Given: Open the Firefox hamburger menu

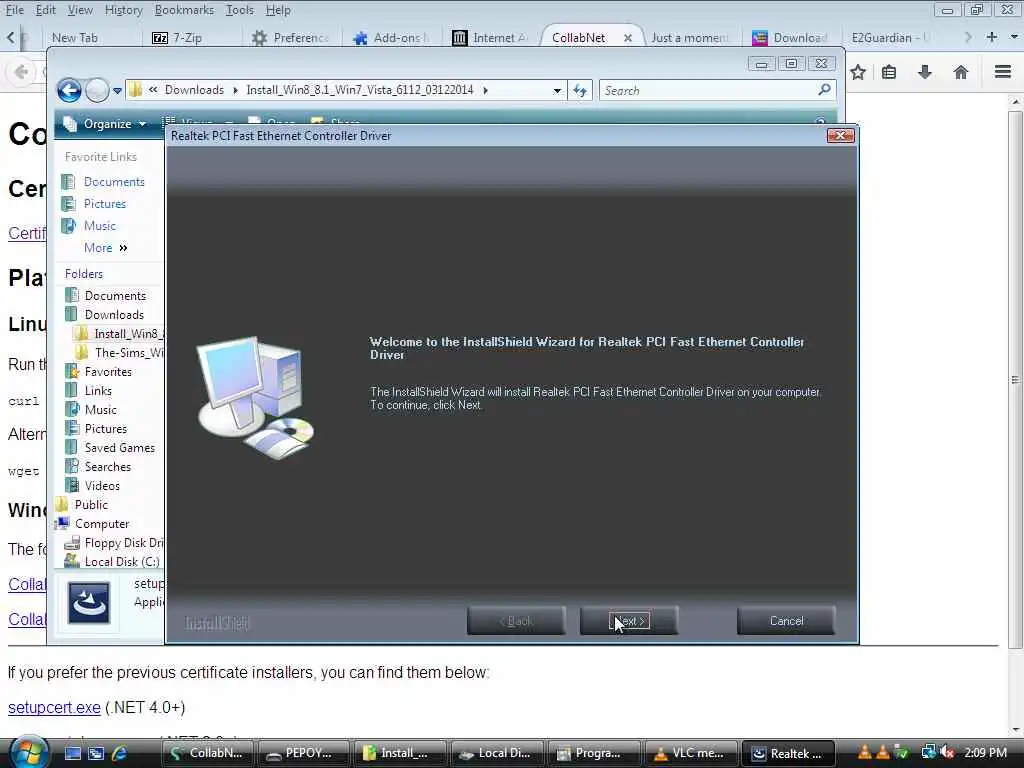Looking at the screenshot, I should click(1002, 72).
